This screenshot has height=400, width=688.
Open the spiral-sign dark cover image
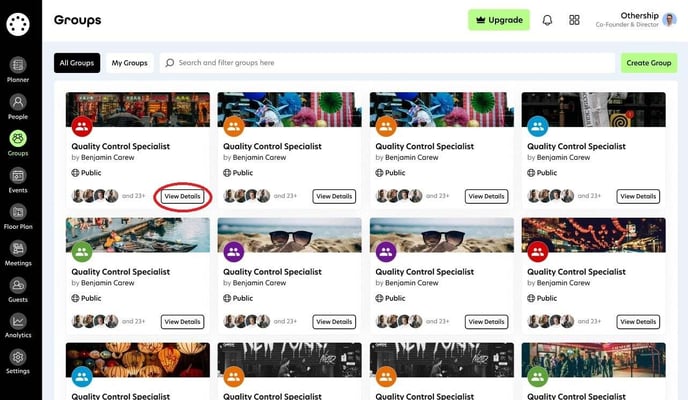(x=594, y=109)
